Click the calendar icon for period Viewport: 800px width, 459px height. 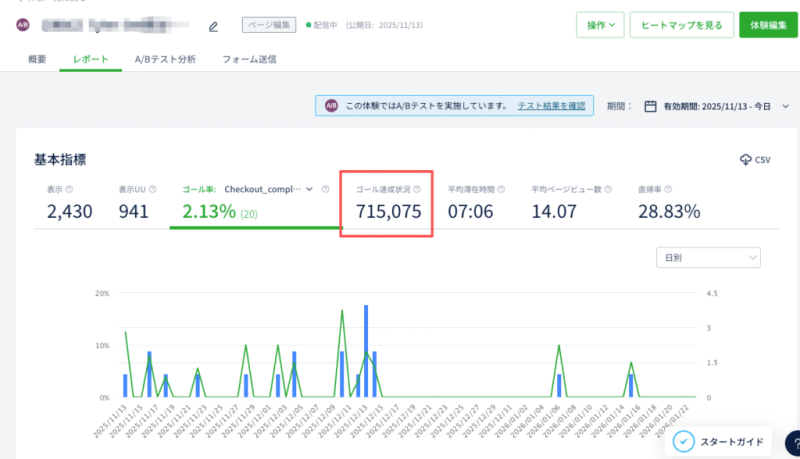[650, 106]
